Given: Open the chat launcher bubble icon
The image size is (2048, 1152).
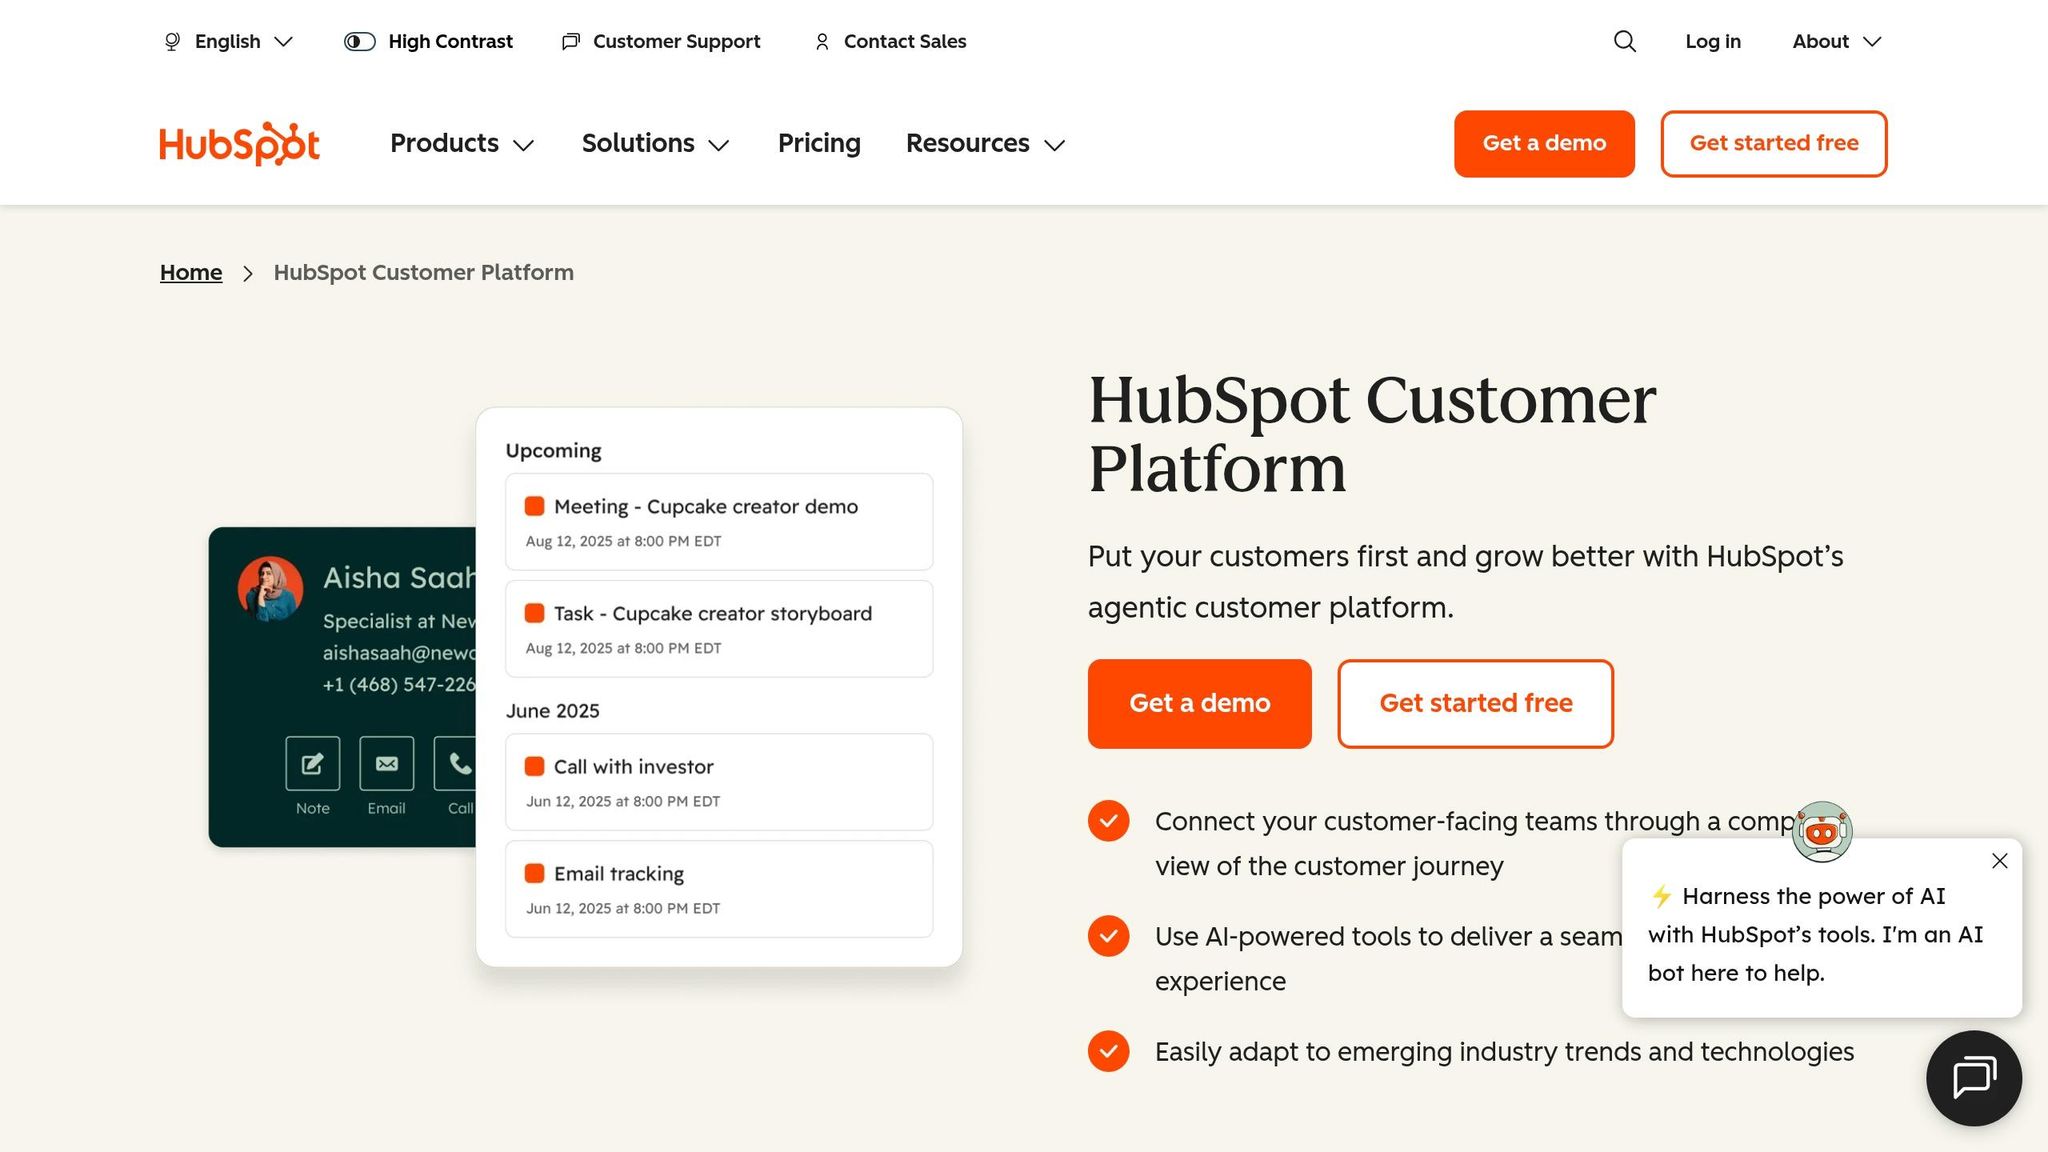Looking at the screenshot, I should [1974, 1078].
